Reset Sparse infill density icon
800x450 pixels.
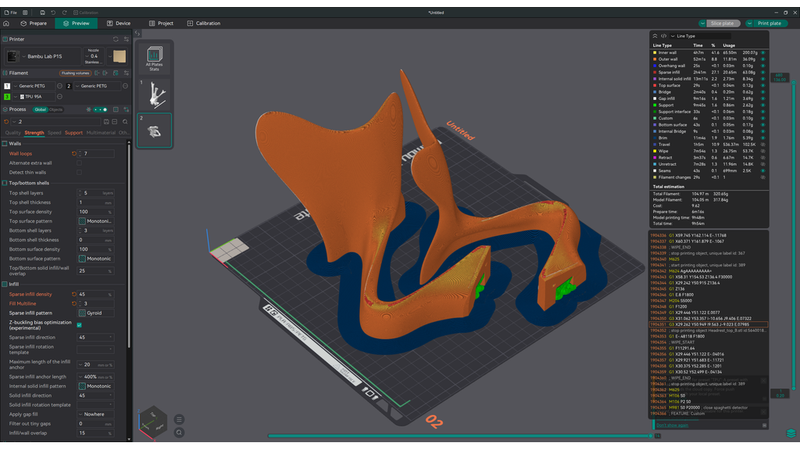coord(74,294)
